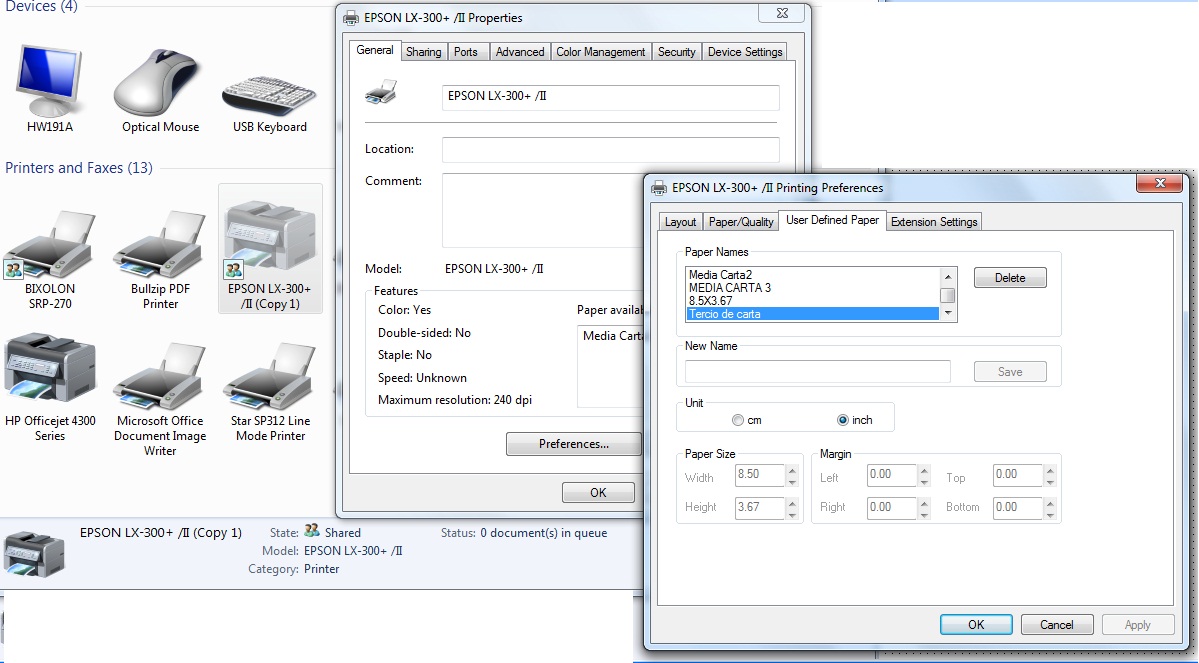Click the Apply button in Printing Preferences

(x=1137, y=625)
